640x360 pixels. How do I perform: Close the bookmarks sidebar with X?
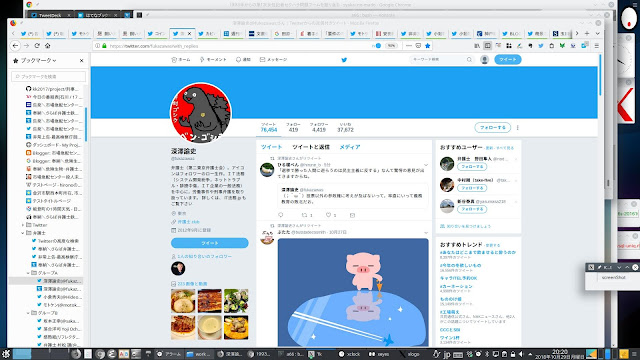(x=81, y=60)
